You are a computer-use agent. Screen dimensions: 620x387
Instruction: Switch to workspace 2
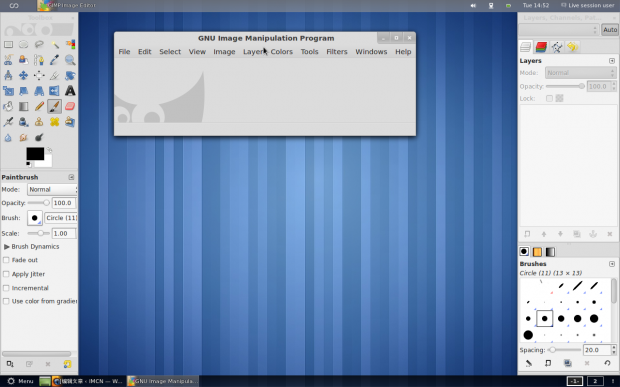coord(595,381)
